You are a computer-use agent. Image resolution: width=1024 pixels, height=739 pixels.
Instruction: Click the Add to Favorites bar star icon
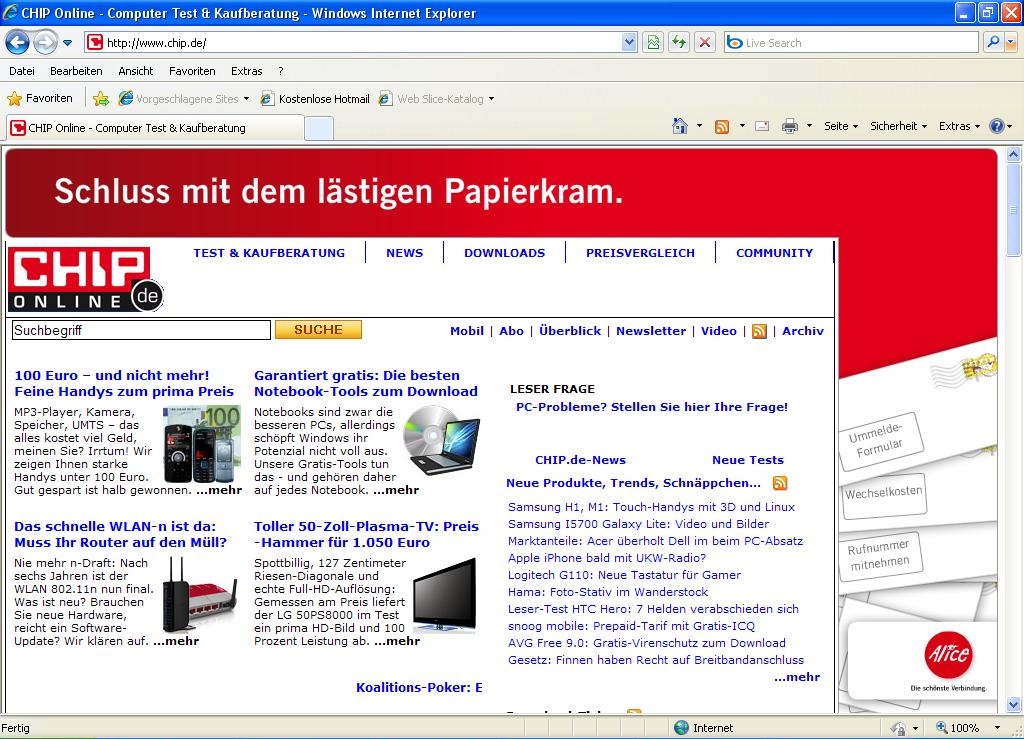[101, 99]
